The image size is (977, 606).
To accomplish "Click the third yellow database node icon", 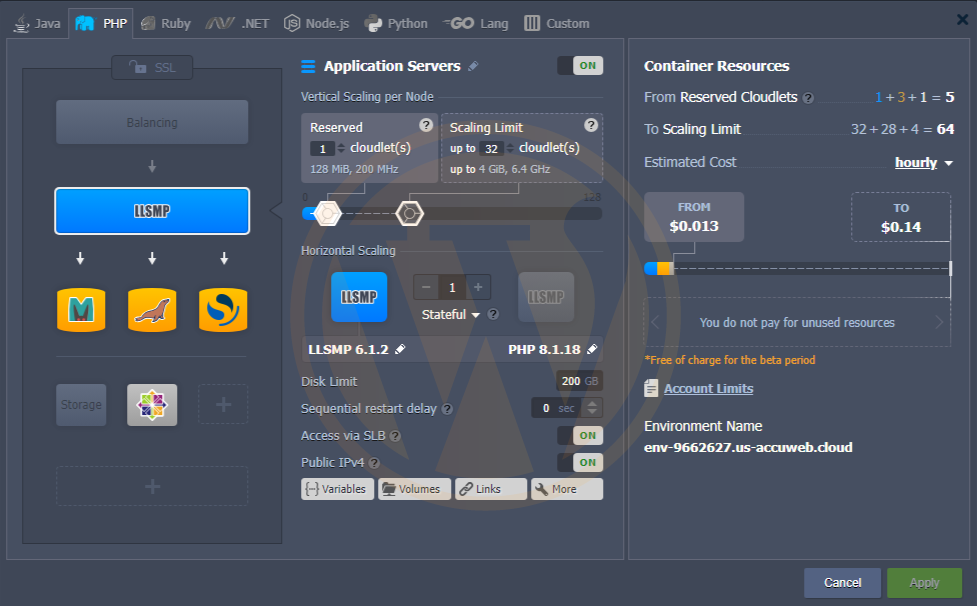I will (x=223, y=310).
